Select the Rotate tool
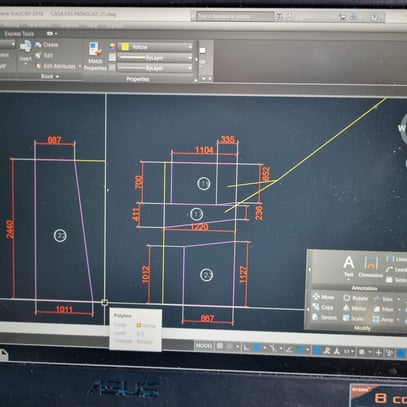 click(x=356, y=298)
